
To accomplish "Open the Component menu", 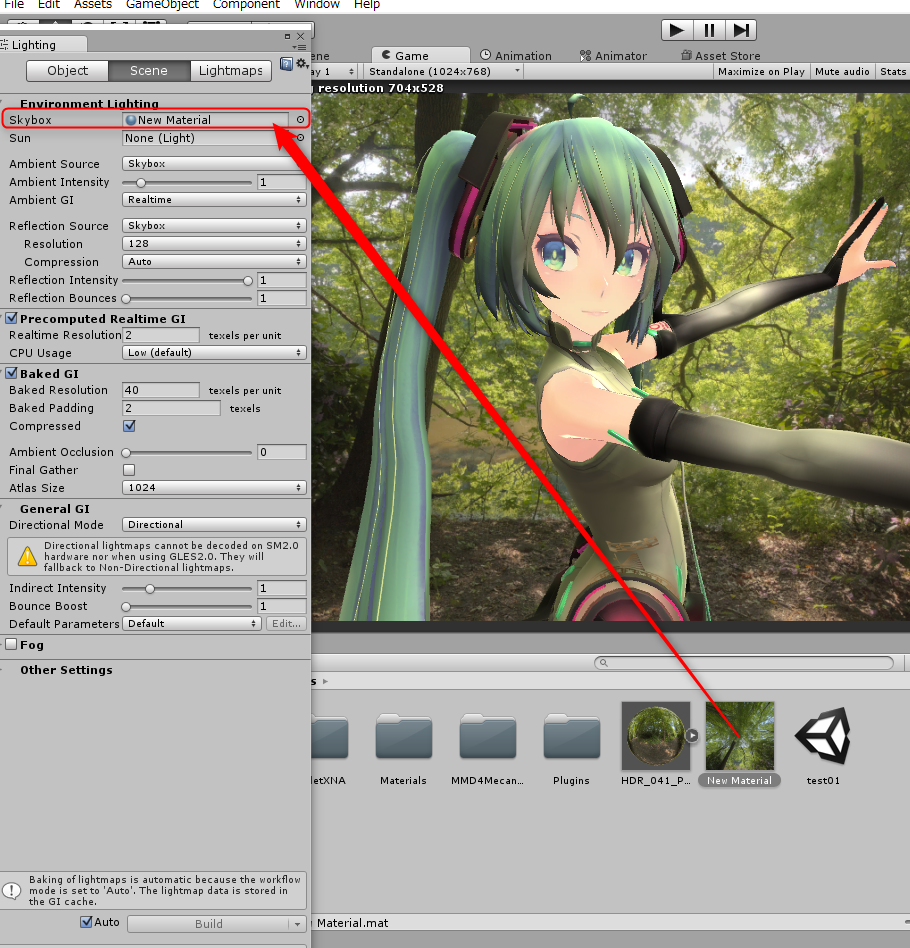I will (246, 5).
